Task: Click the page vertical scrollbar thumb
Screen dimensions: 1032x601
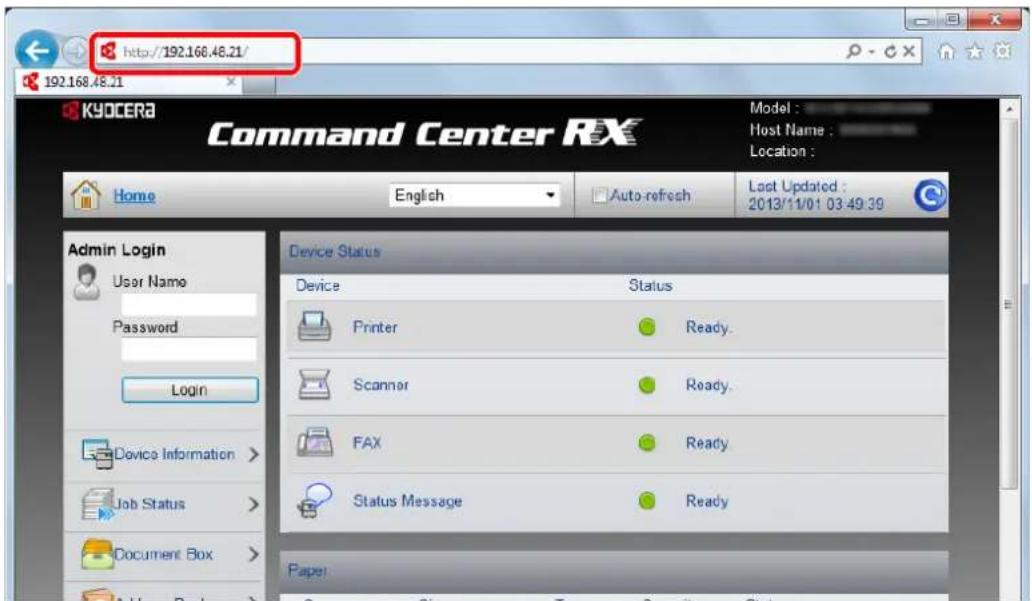Action: [1009, 304]
